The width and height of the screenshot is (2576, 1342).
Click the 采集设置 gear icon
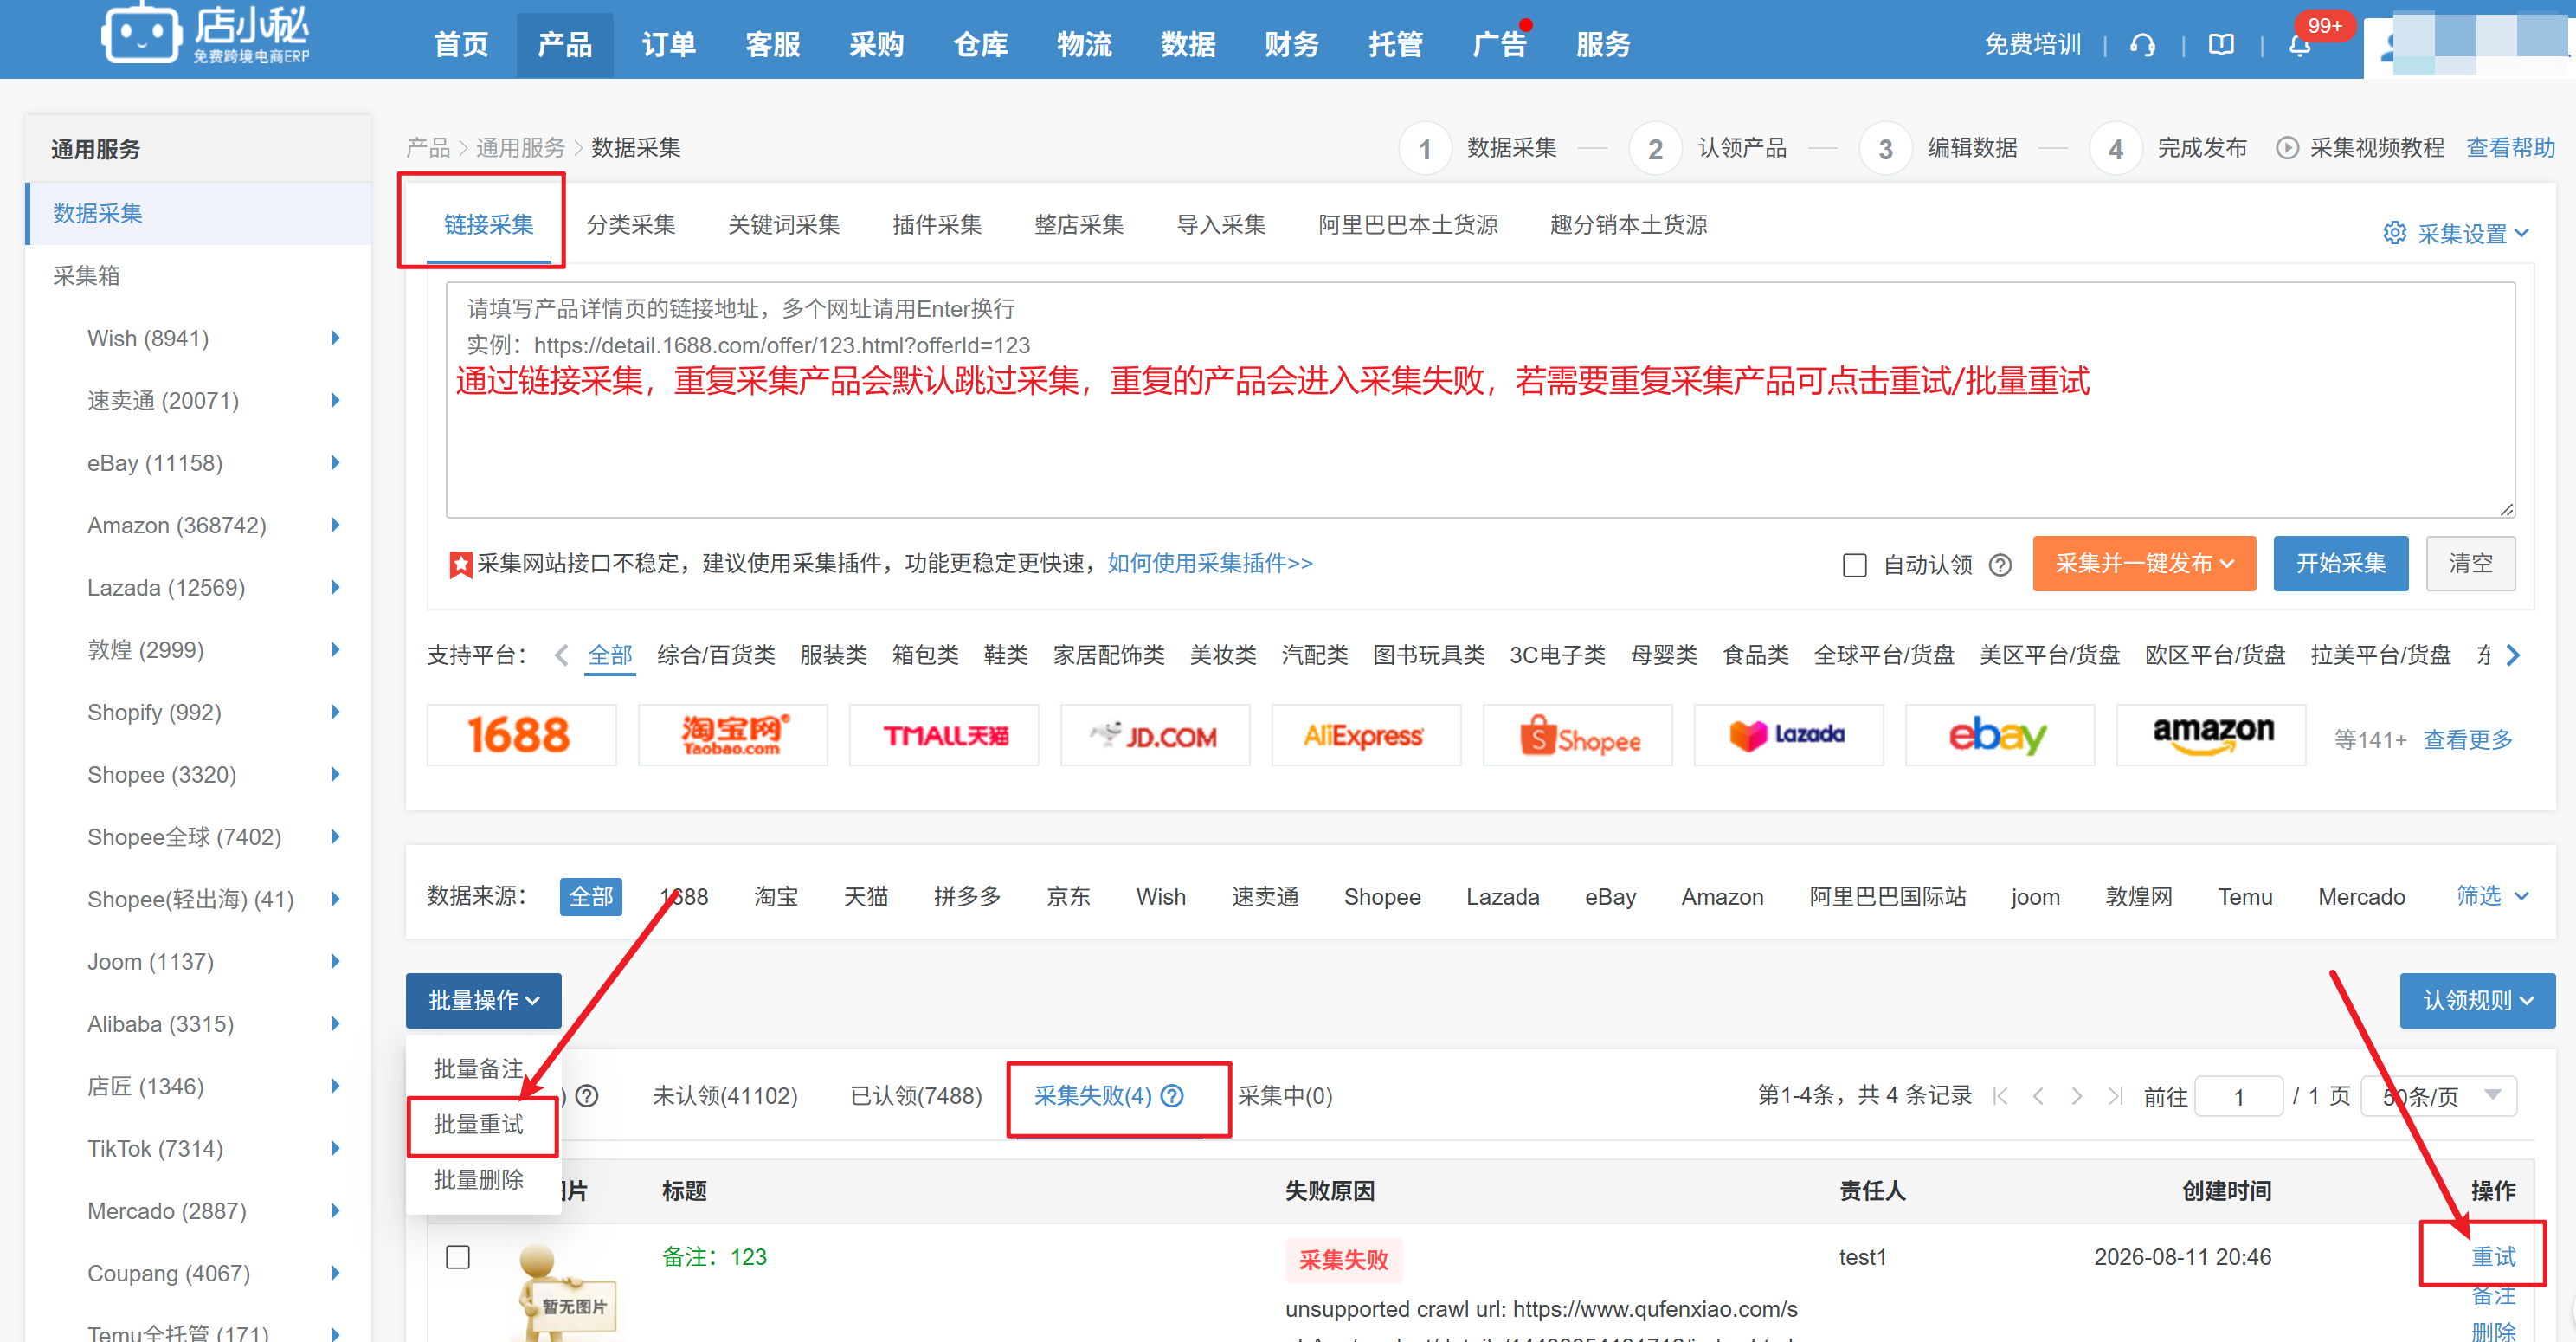click(2394, 233)
